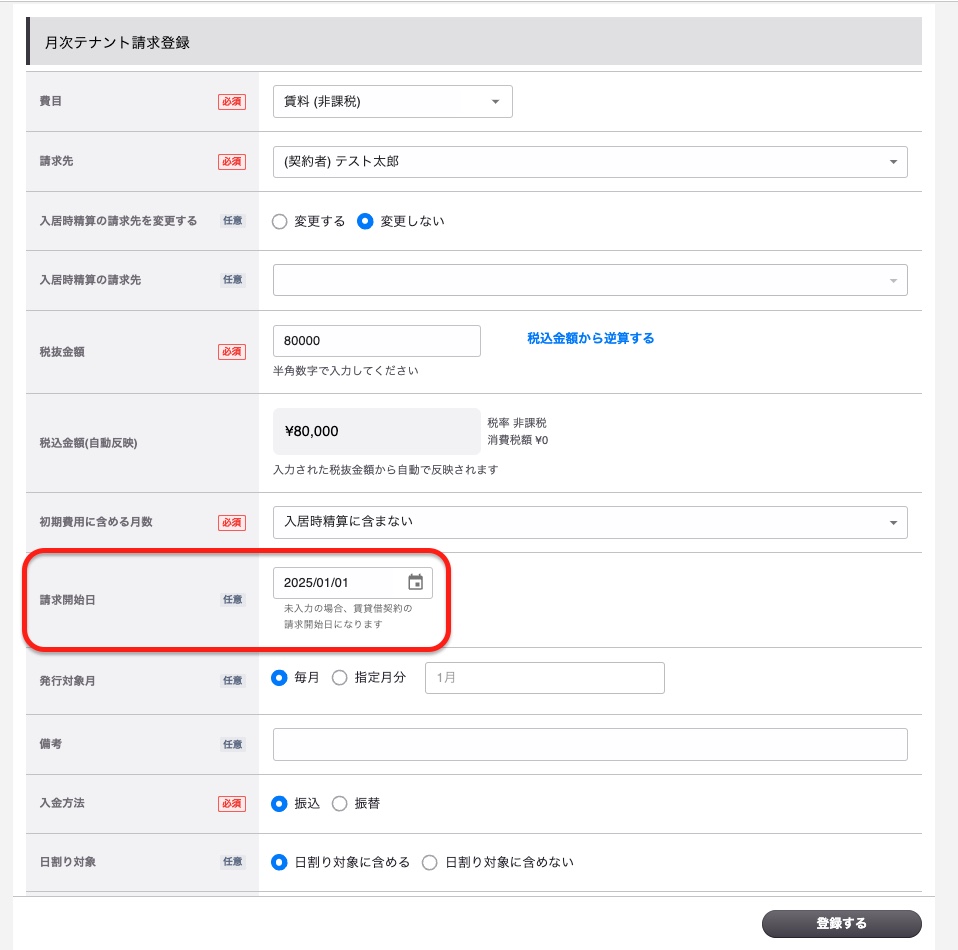Image resolution: width=958 pixels, height=950 pixels.
Task: Click the 半角数字で入力してください hint text
Action: pos(345,371)
